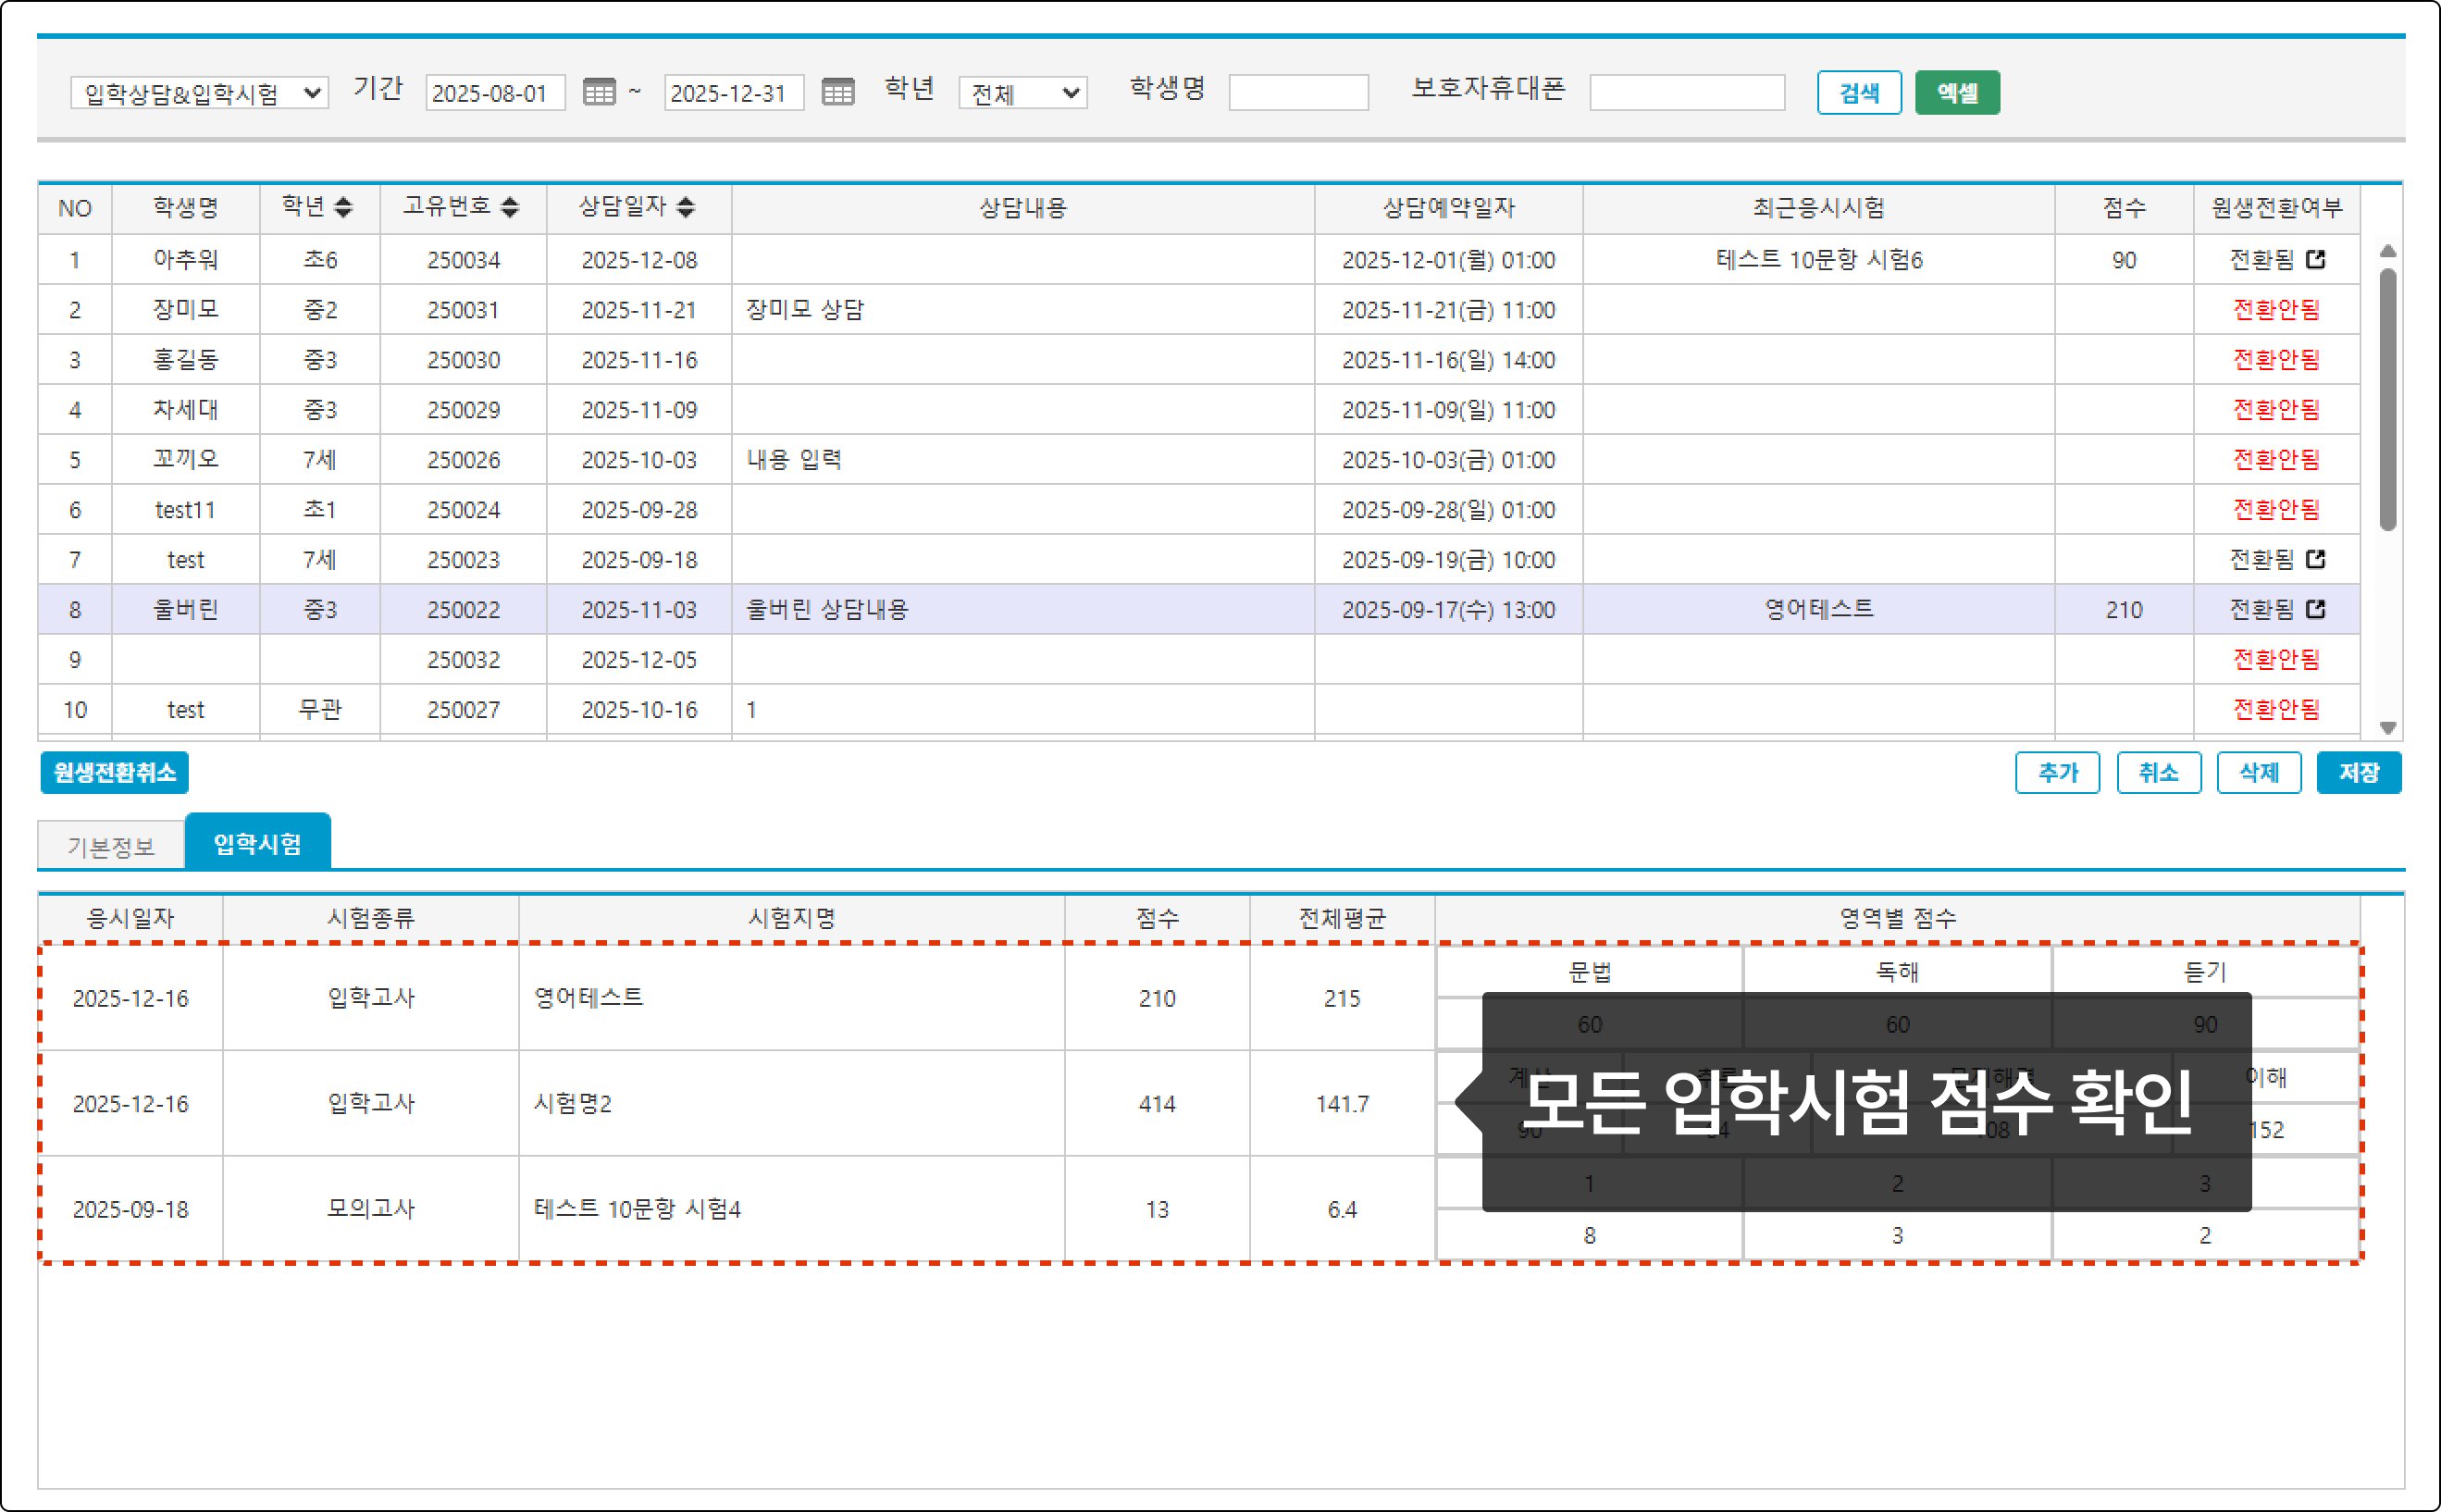
Task: Click the 검색 search button
Action: (x=1858, y=93)
